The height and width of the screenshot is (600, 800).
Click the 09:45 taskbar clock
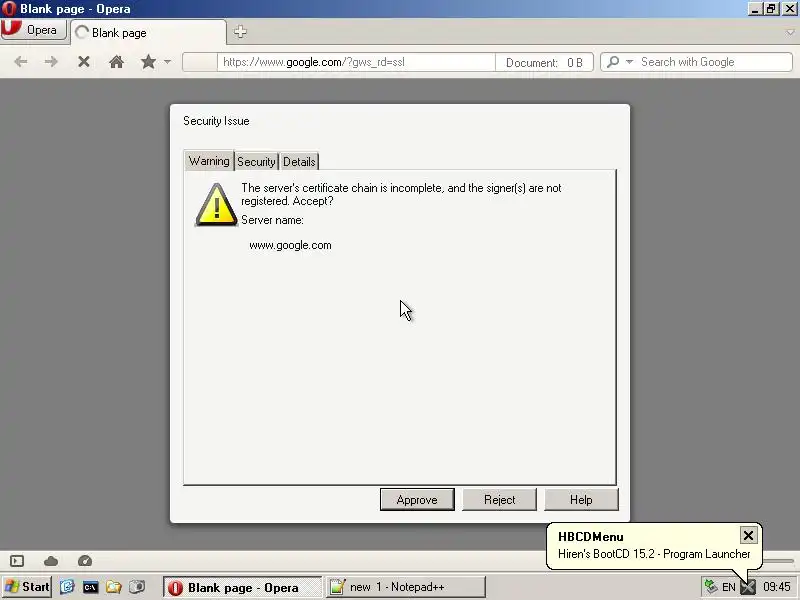coord(777,587)
